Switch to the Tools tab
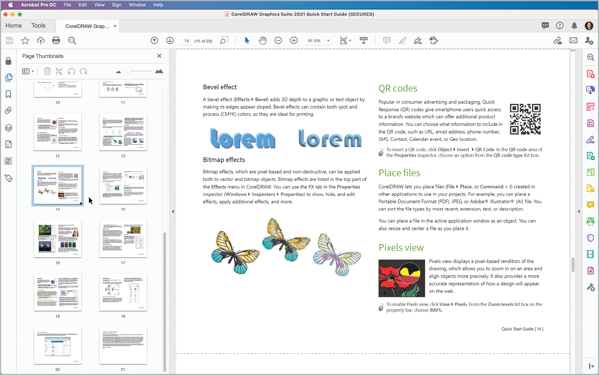The height and width of the screenshot is (375, 599). (38, 26)
